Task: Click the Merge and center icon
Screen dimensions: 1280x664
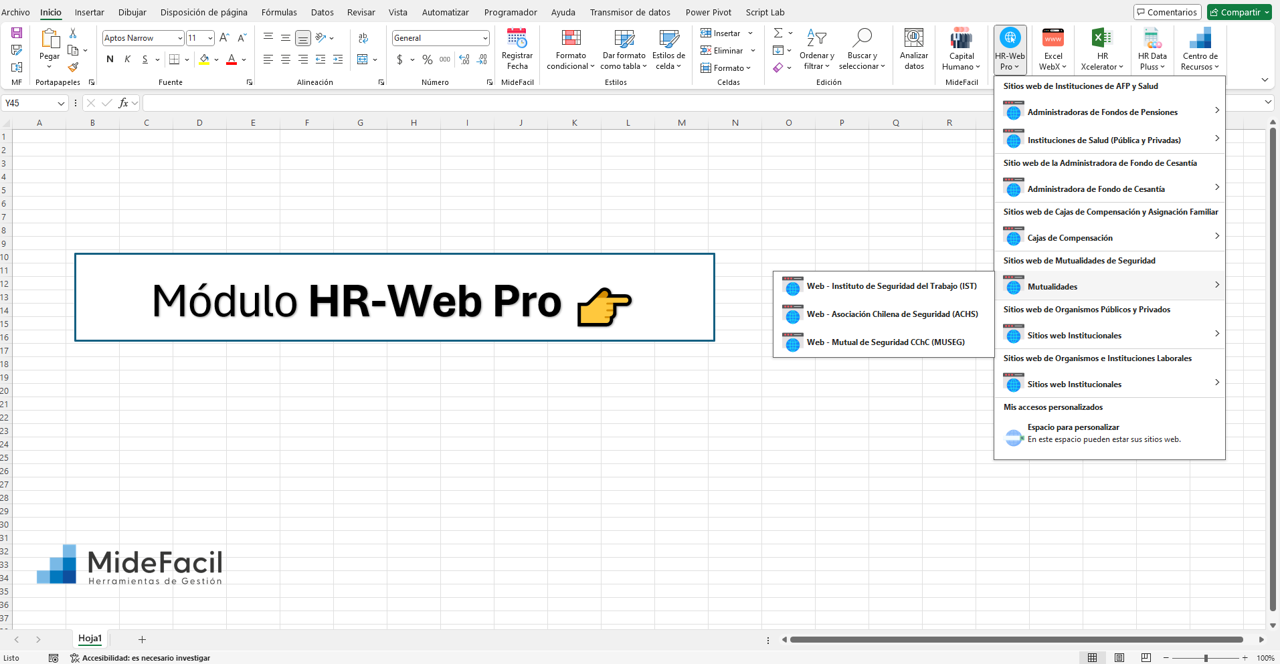Action: pos(362,60)
